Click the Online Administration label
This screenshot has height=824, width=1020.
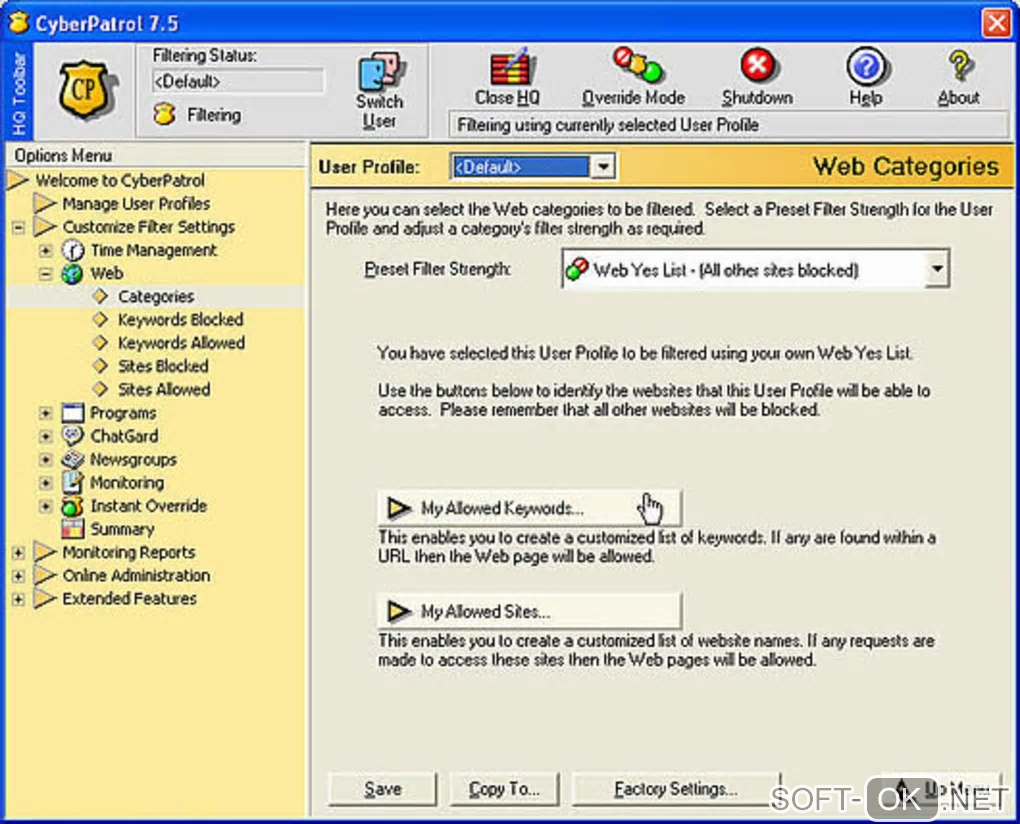(136, 576)
